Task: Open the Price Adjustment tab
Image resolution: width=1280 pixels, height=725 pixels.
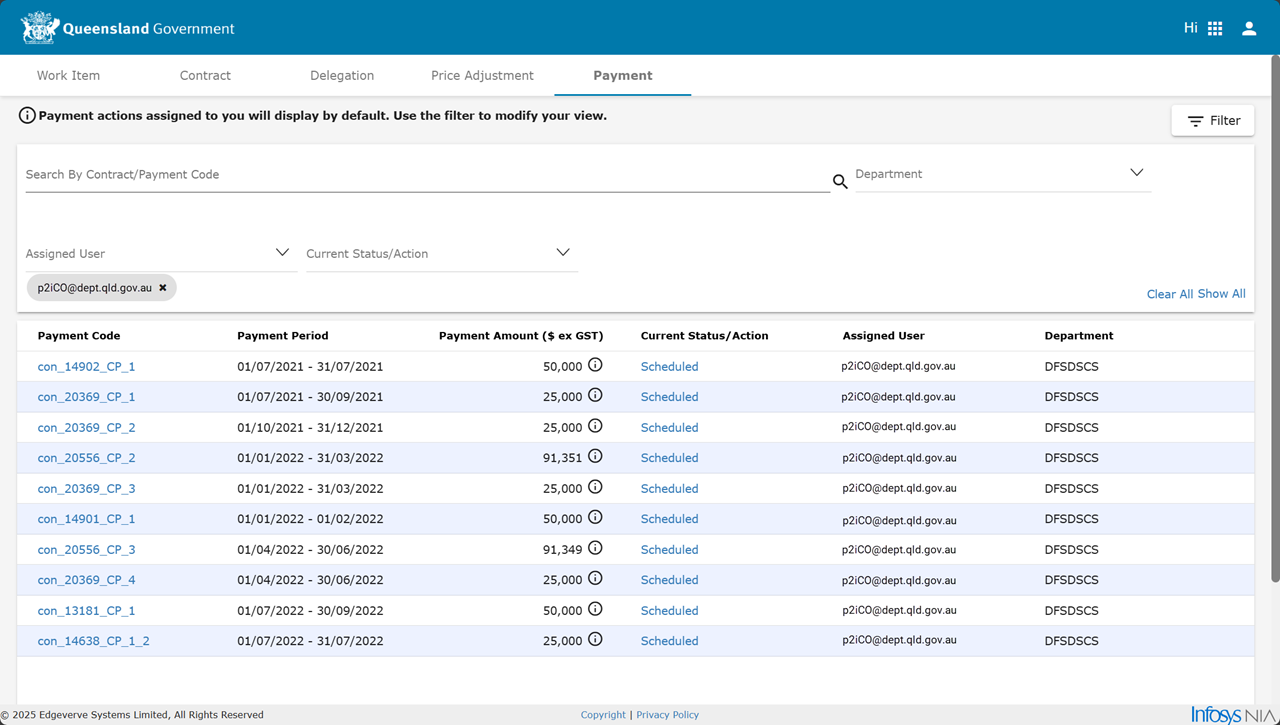Action: 482,76
